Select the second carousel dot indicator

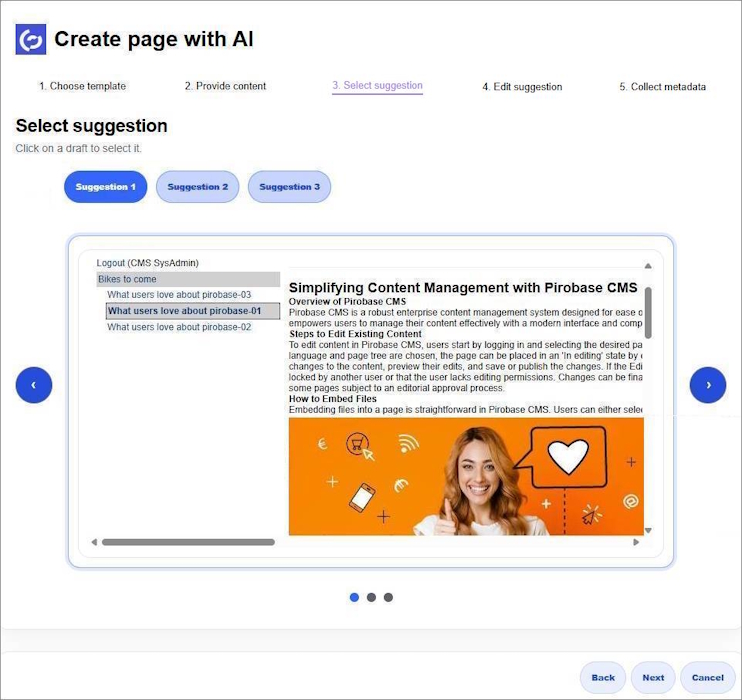click(371, 598)
